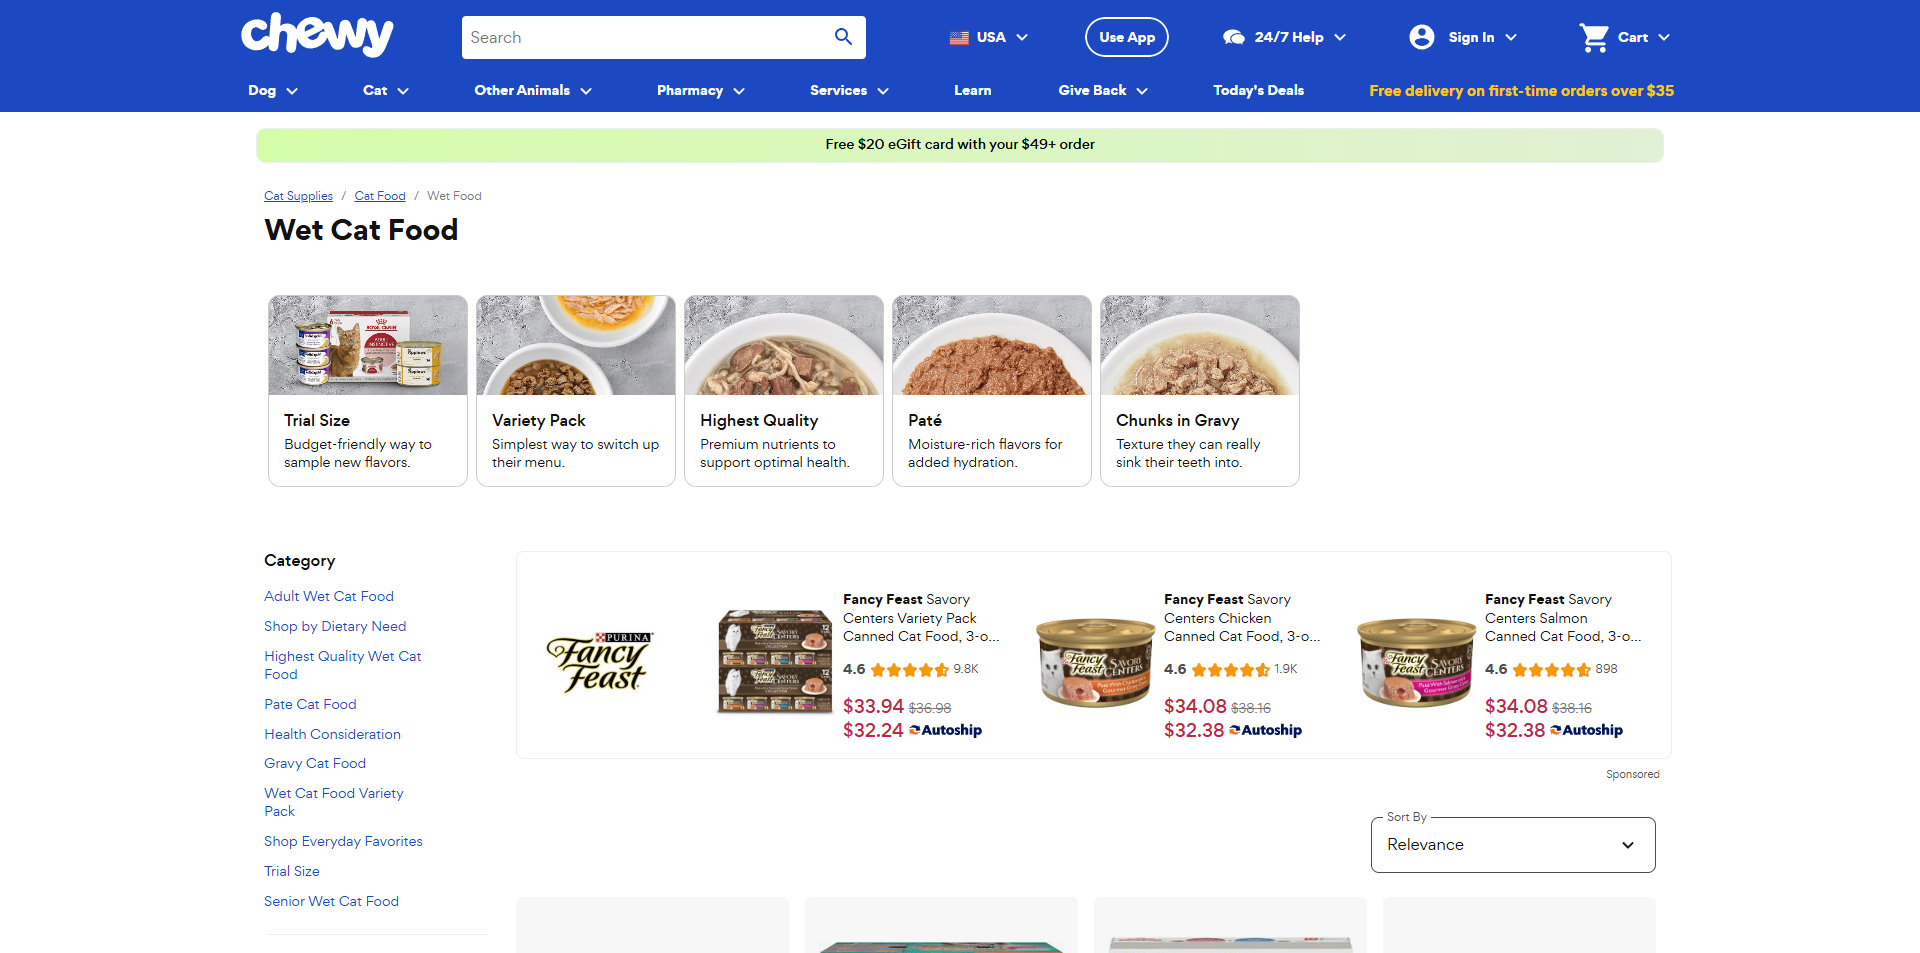1920x953 pixels.
Task: Open the shopping cart icon
Action: coord(1594,37)
